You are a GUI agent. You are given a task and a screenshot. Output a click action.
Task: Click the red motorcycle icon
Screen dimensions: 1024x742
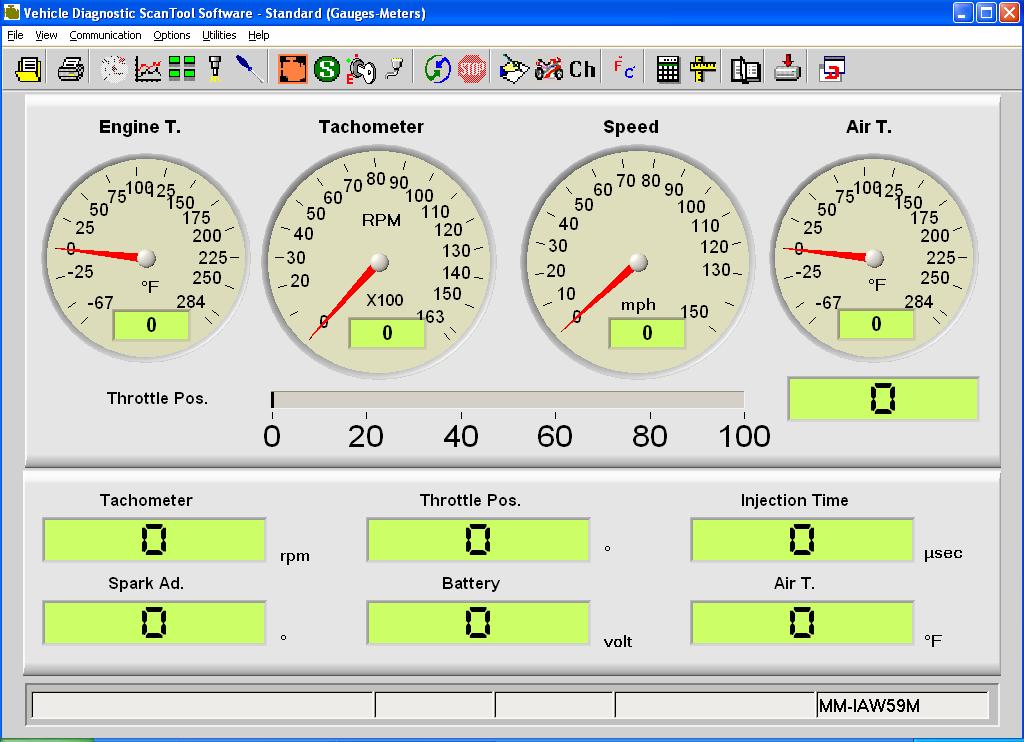tap(548, 69)
